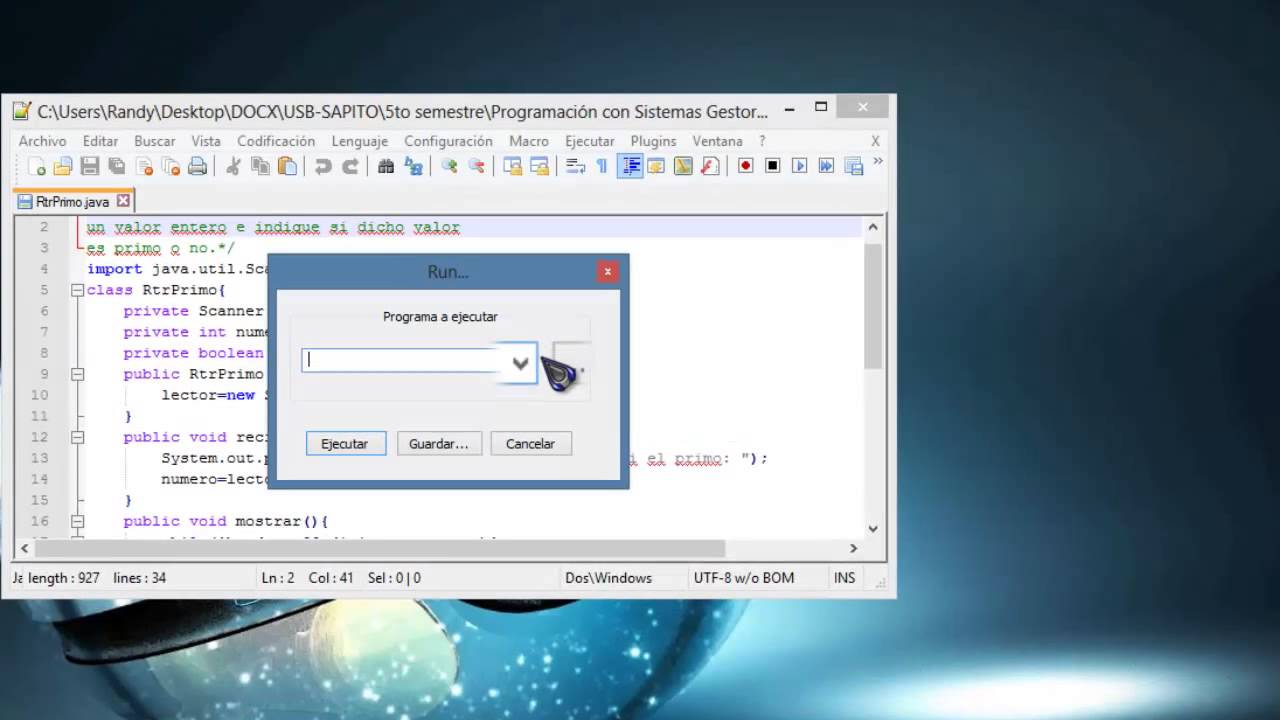This screenshot has width=1280, height=720.
Task: Click the Zoom In toolbar icon
Action: (449, 166)
